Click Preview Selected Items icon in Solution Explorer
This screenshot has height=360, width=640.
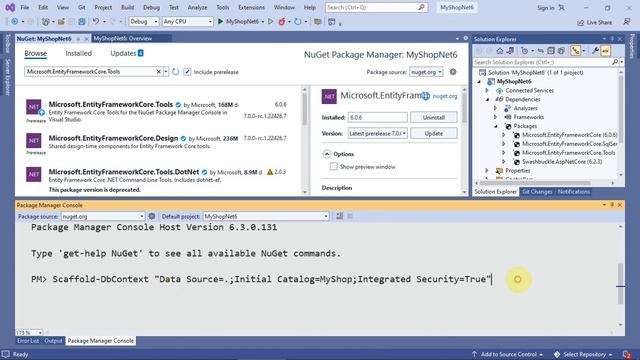(x=606, y=51)
